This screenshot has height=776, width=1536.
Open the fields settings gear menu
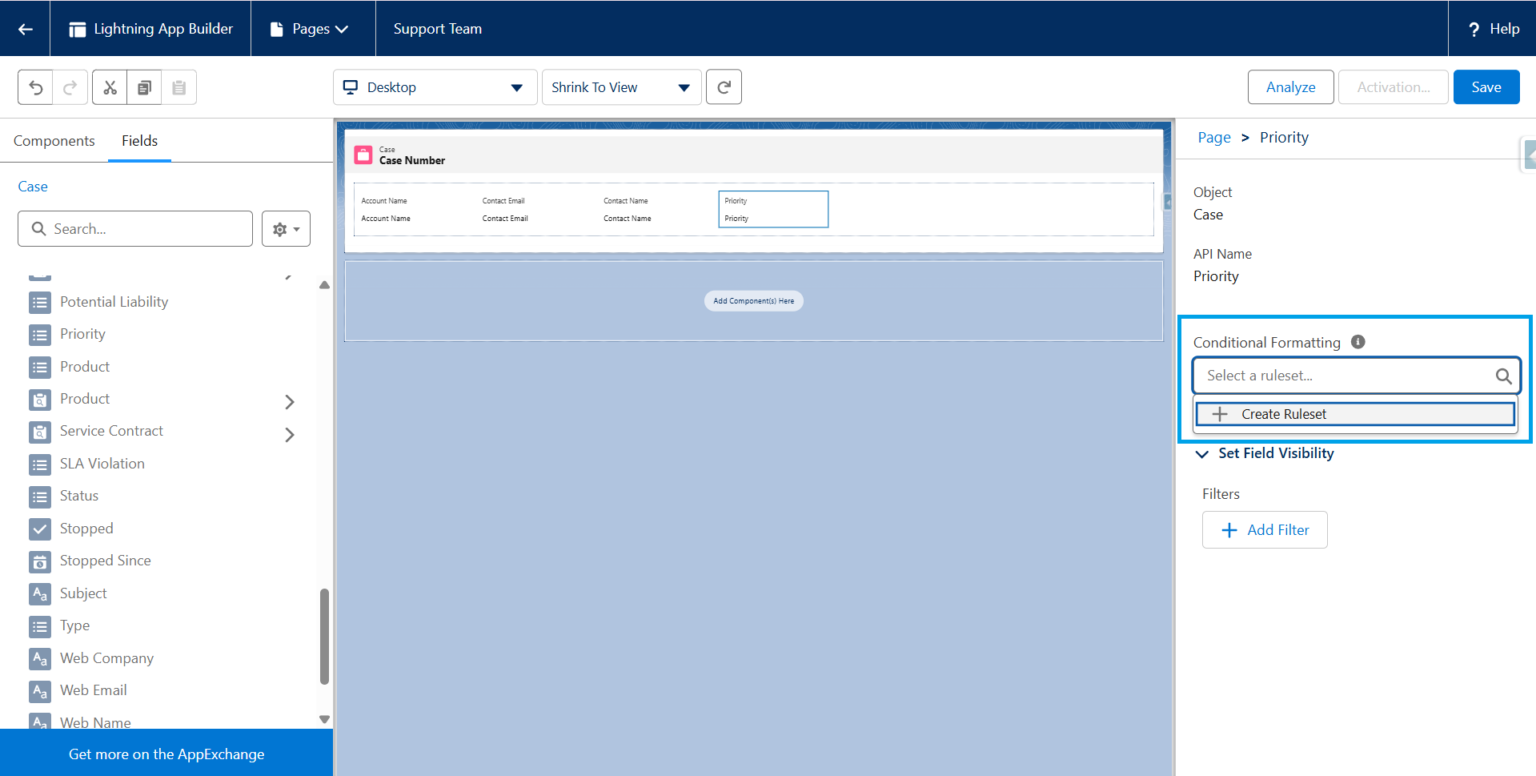point(286,229)
